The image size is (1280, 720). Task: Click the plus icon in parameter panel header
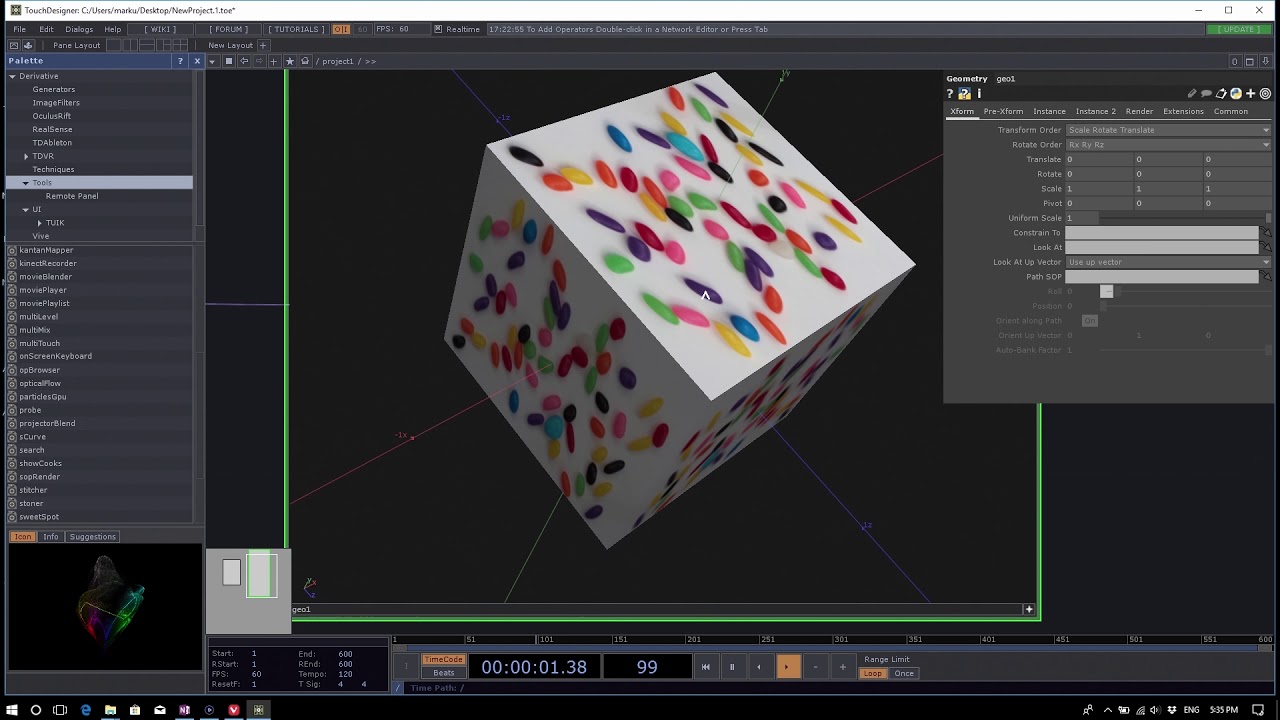(1250, 94)
